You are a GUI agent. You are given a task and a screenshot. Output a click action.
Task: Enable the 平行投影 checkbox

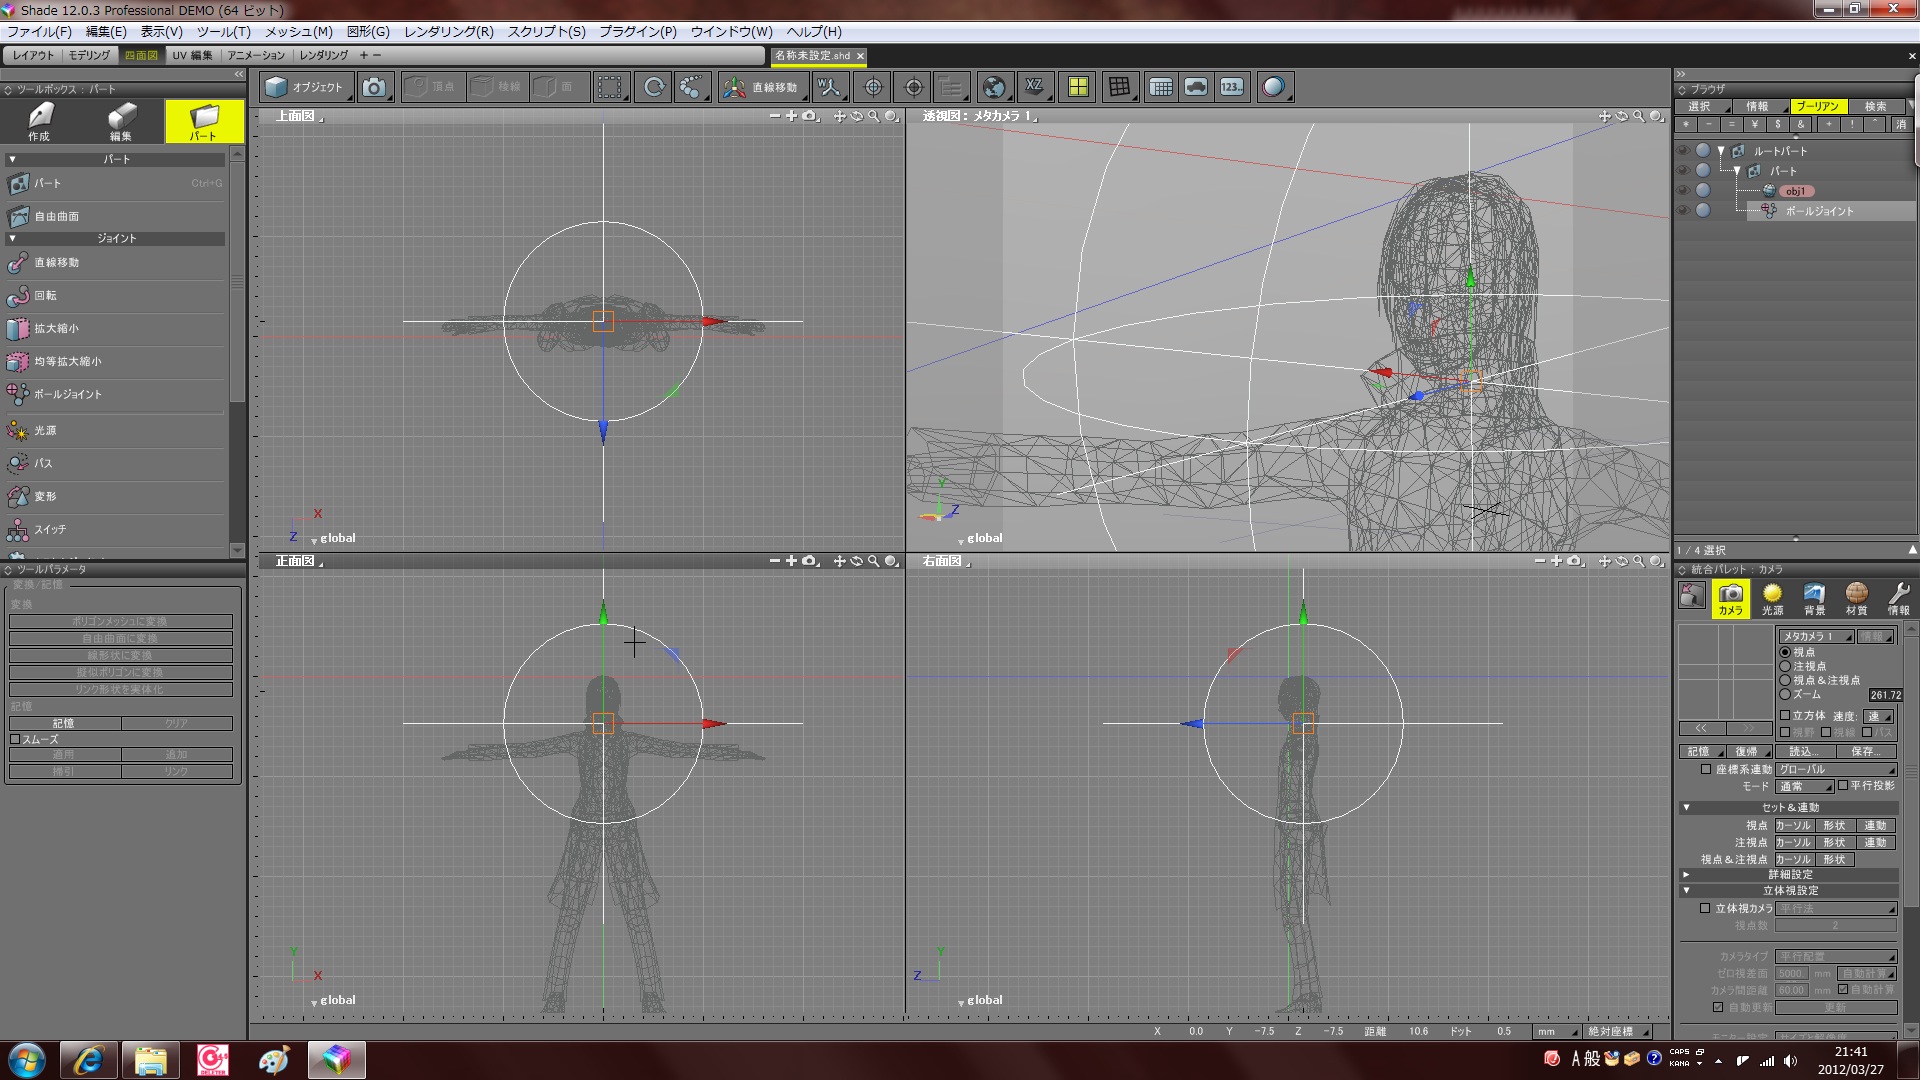coord(1843,785)
